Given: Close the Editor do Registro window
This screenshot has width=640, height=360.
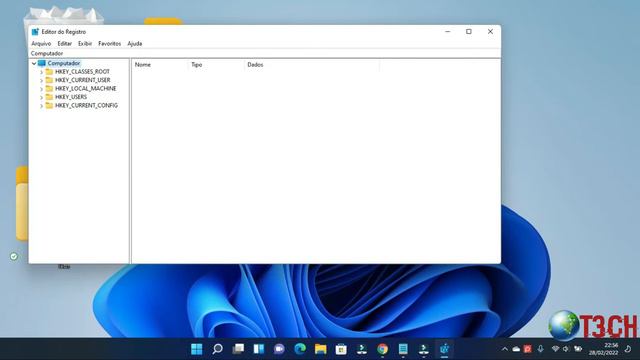Looking at the screenshot, I should coord(490,32).
